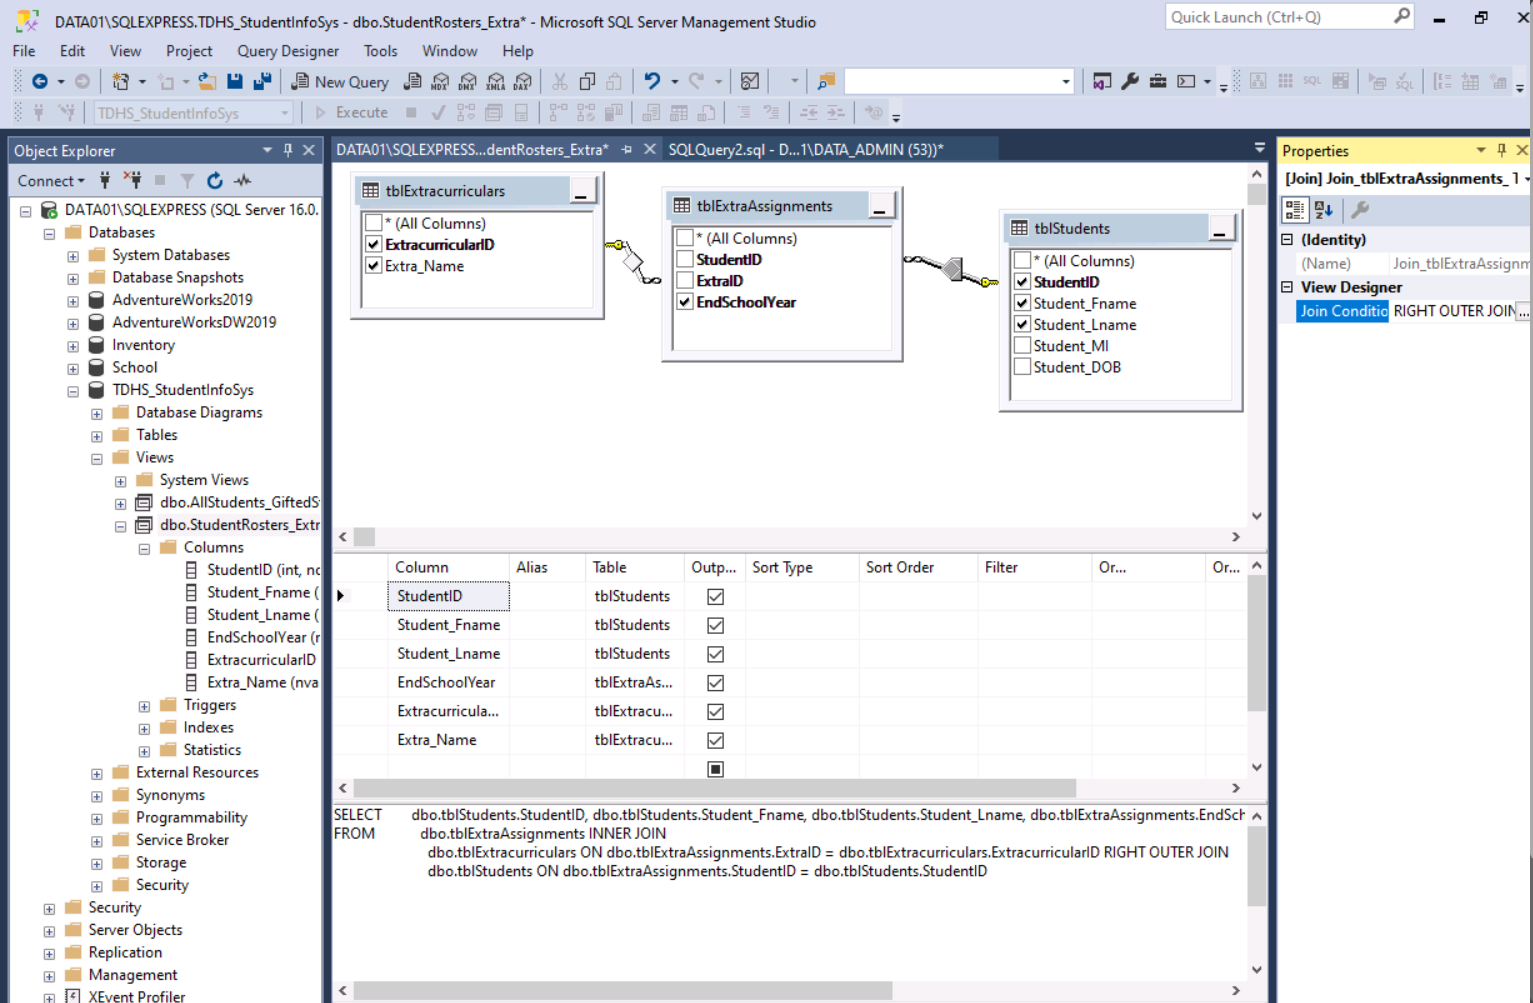This screenshot has width=1533, height=1003.
Task: Expand the Tables folder
Action: (97, 436)
